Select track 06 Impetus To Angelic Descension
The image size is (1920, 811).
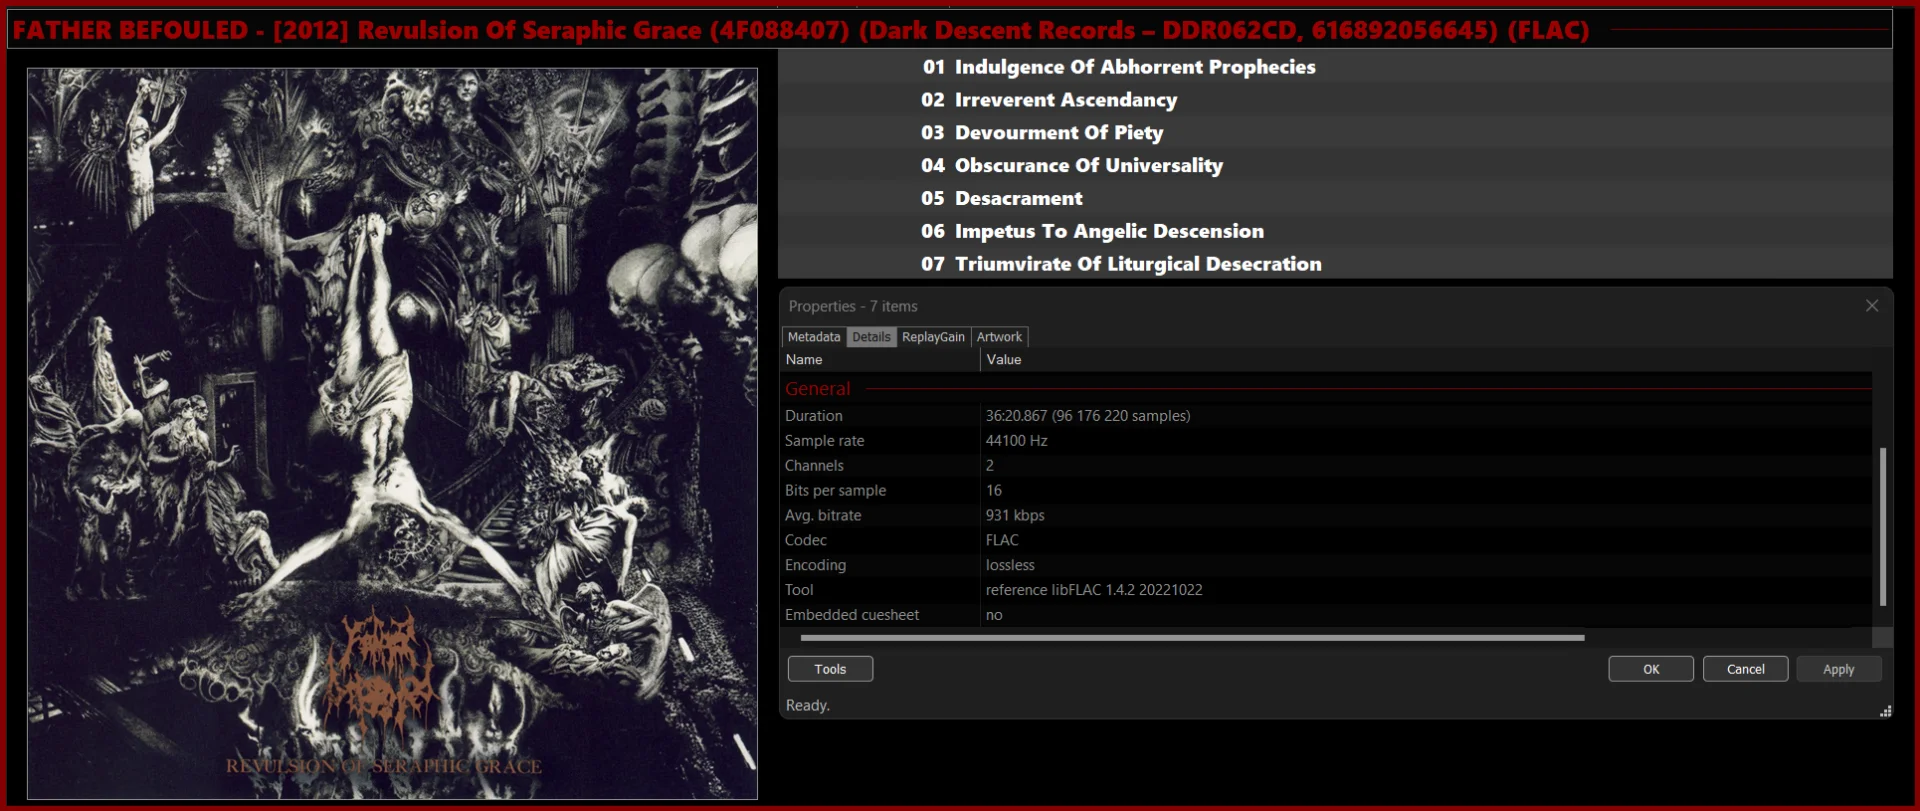click(1335, 231)
